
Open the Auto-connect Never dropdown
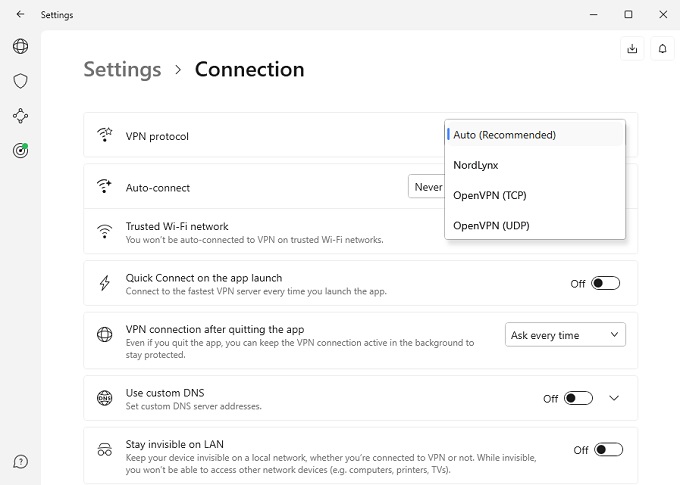(426, 187)
